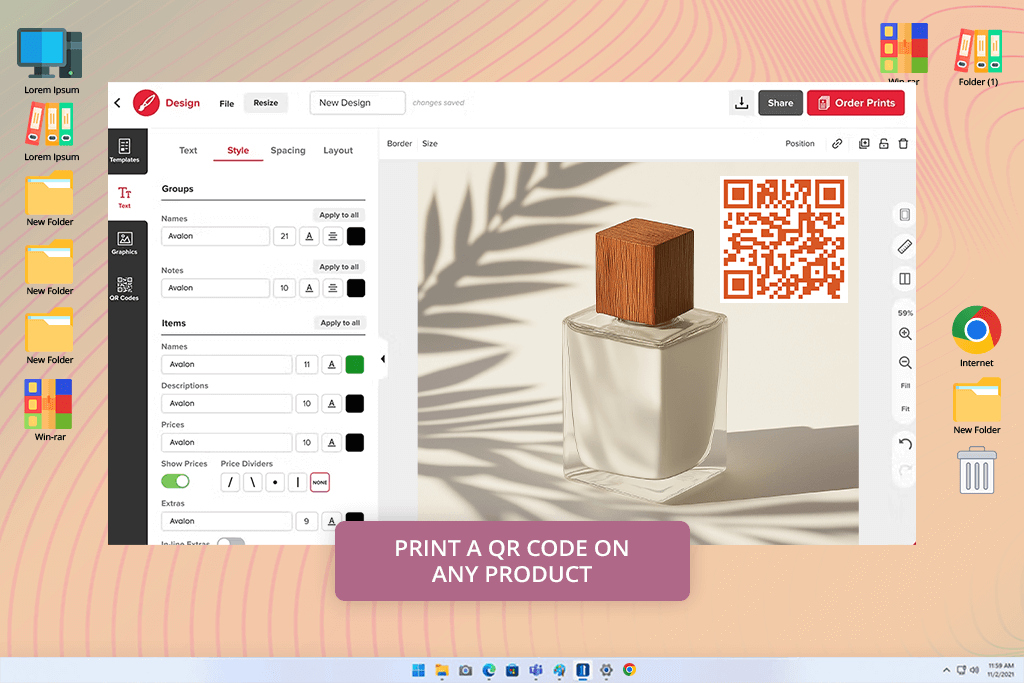The image size is (1024, 683).
Task: Apply Notes style to all
Action: pos(339,266)
